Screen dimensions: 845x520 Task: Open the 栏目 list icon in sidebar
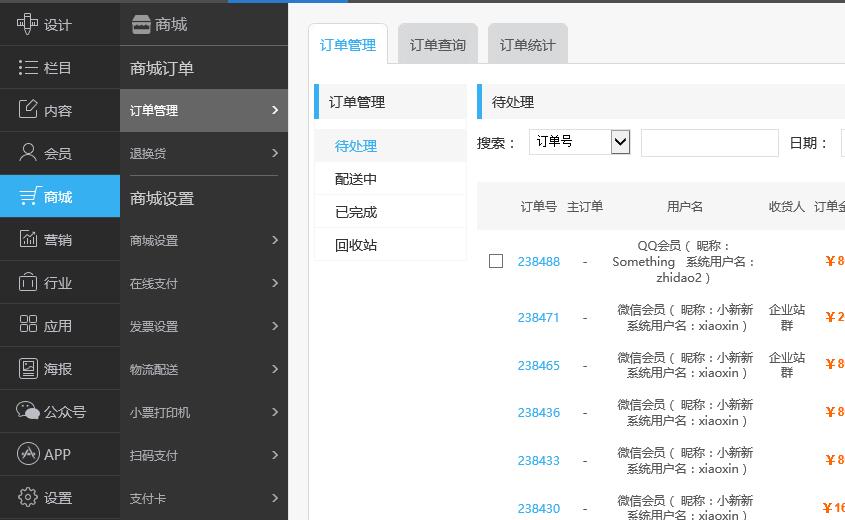(x=28, y=67)
